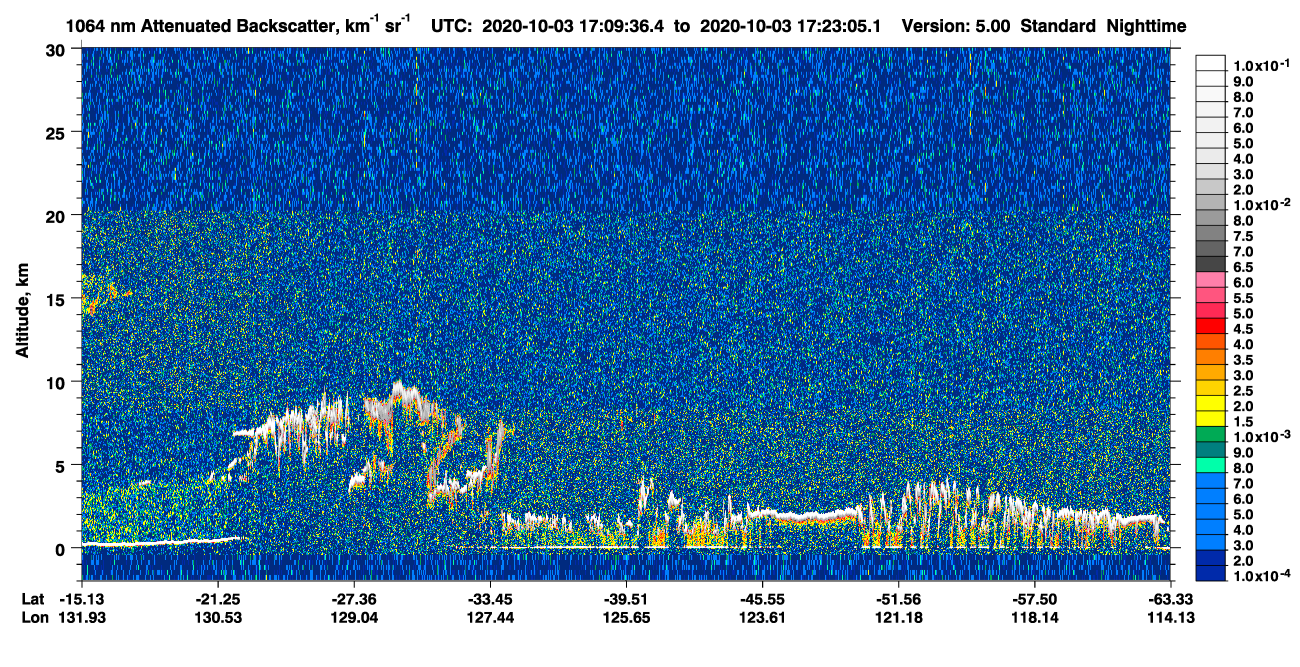Click longitude value '130.53'
This screenshot has height=667, width=1300.
[x=218, y=617]
